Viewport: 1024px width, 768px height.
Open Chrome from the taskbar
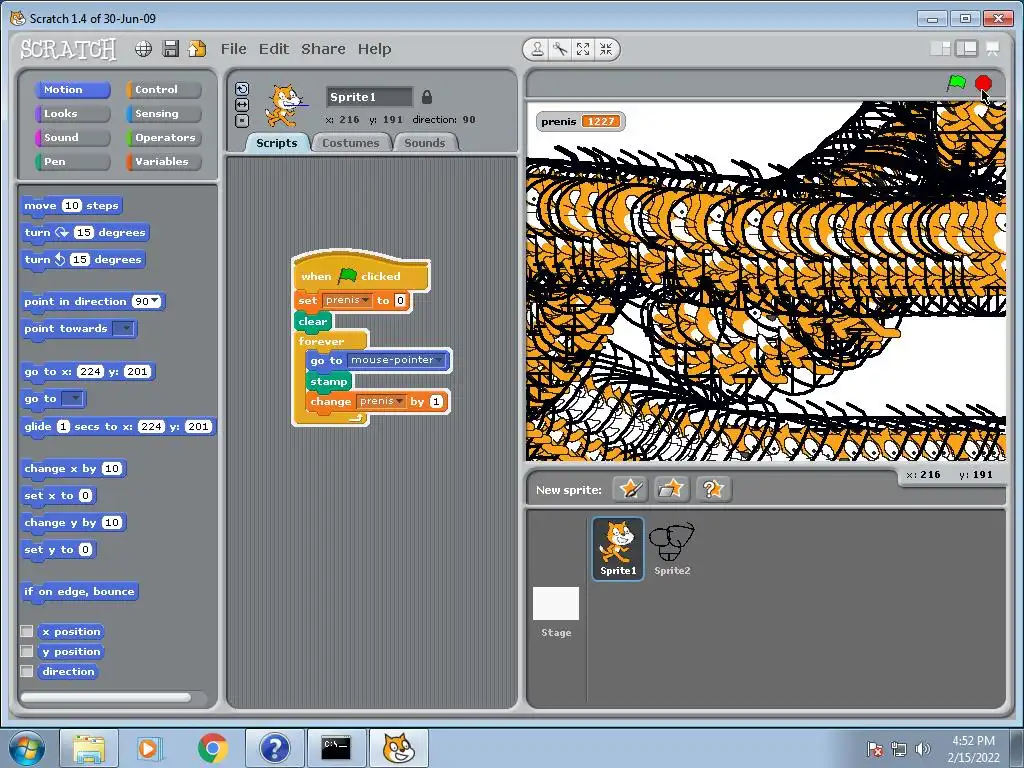[212, 748]
